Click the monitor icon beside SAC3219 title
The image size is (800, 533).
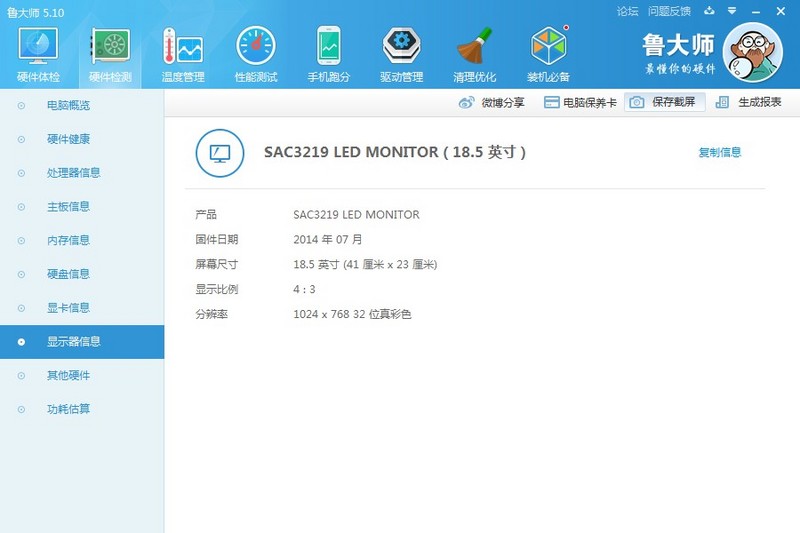pos(220,153)
